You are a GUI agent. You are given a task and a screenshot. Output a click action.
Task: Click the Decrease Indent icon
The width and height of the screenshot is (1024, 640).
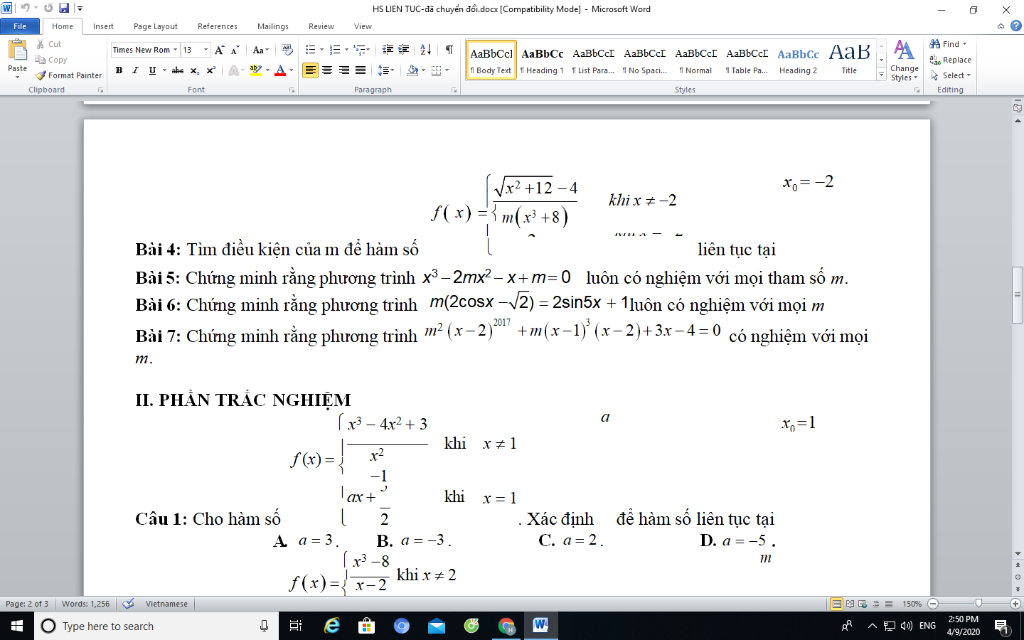[x=388, y=50]
